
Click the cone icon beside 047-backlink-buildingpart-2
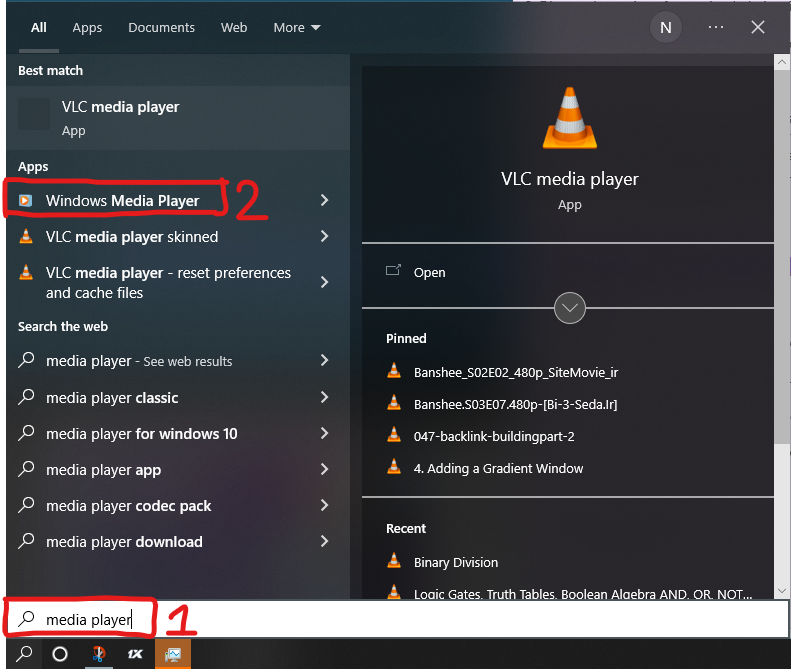[394, 435]
